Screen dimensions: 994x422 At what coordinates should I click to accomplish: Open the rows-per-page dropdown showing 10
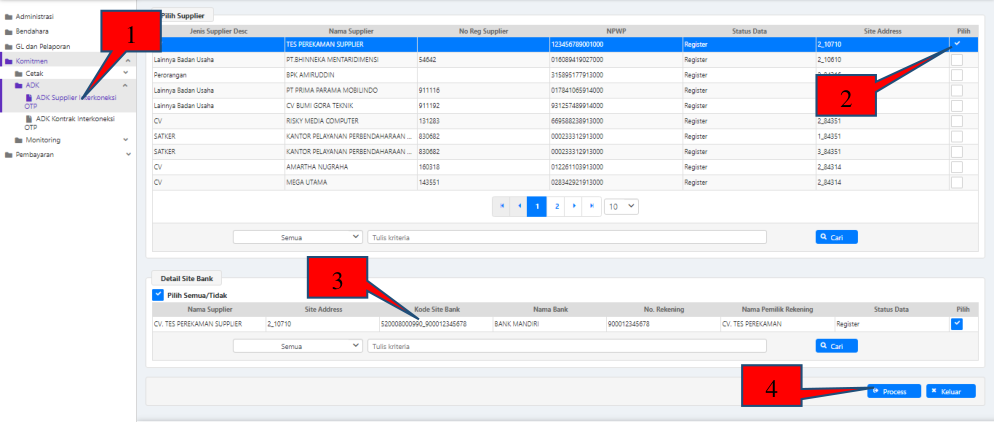coord(621,206)
